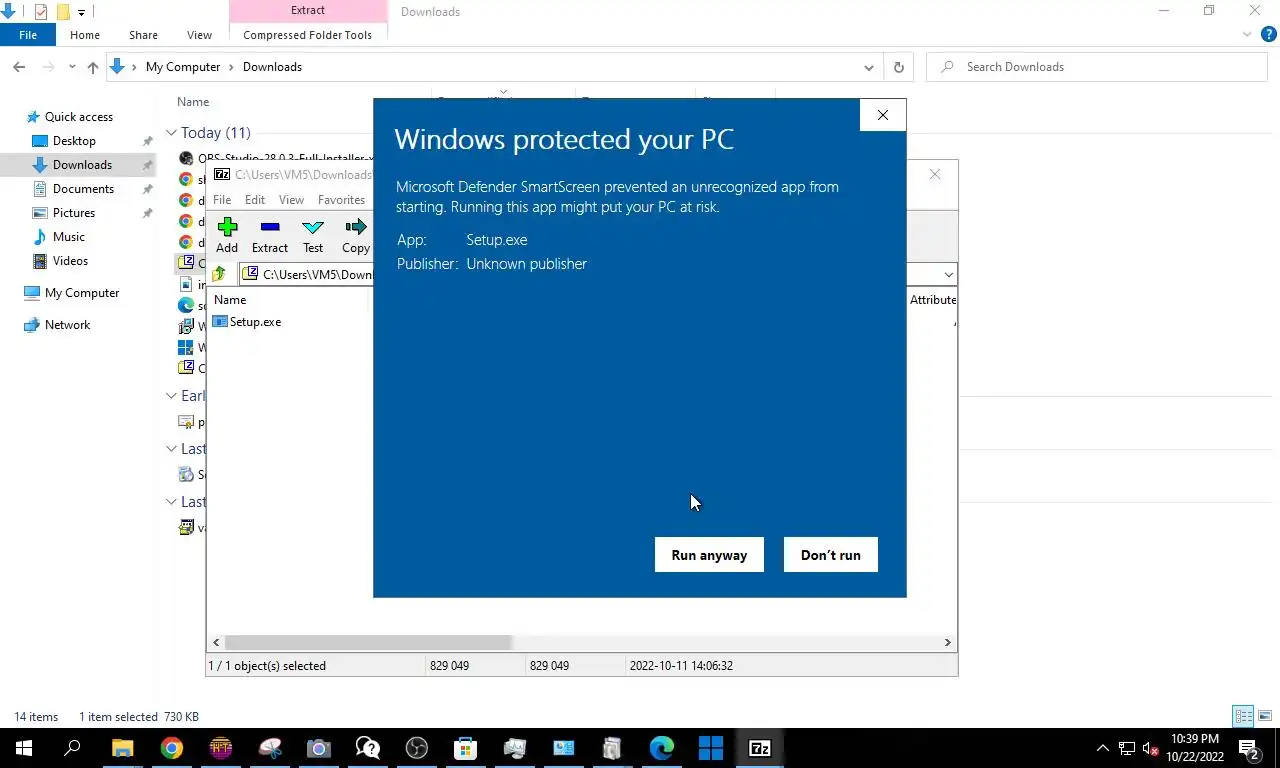Open Microsoft Store from taskbar

[466, 748]
